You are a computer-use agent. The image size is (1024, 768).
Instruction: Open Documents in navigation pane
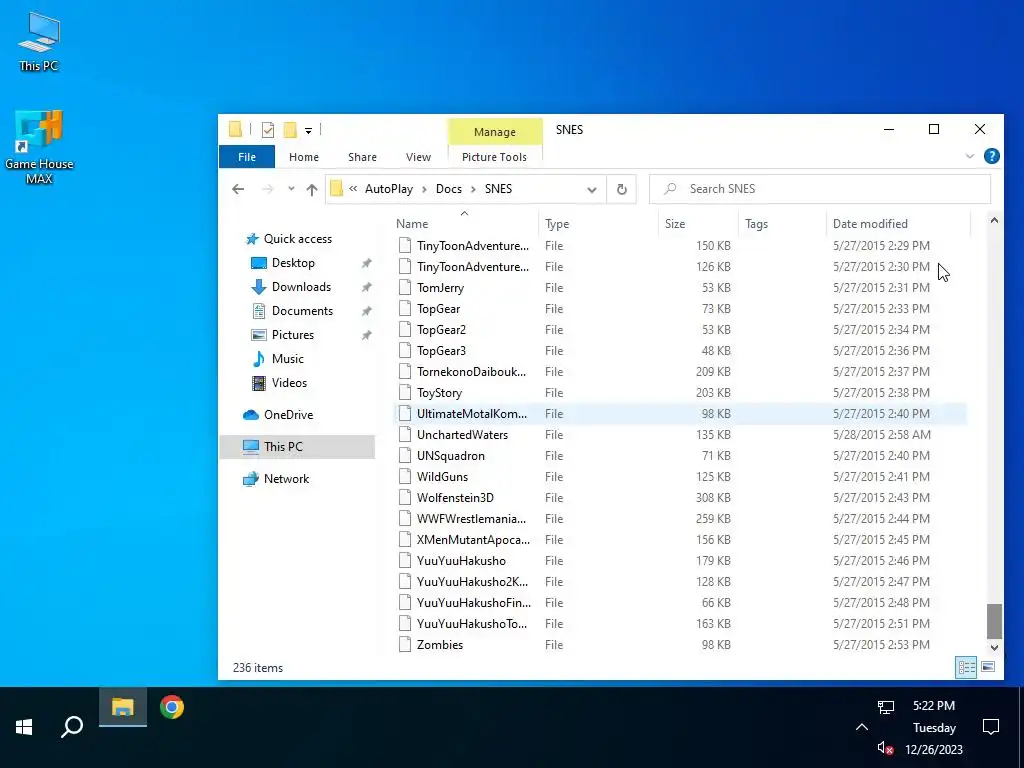[302, 311]
